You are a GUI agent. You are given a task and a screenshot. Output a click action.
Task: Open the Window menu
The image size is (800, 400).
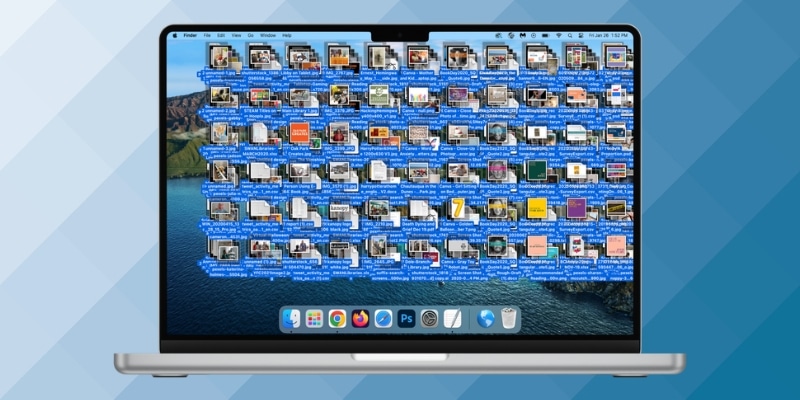(x=268, y=36)
